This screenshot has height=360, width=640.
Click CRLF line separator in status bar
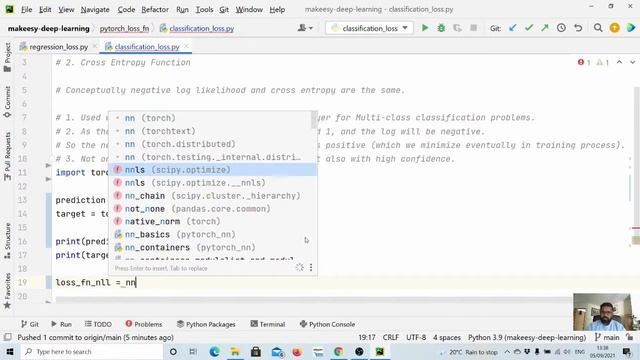coord(391,338)
